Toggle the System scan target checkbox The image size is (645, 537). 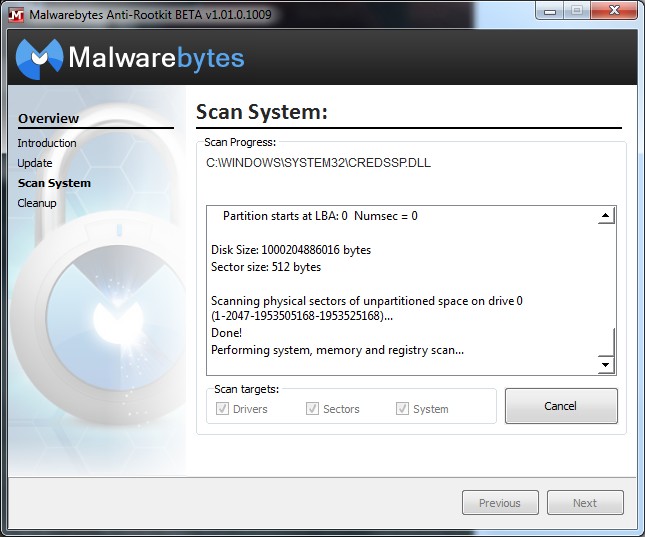tap(402, 409)
